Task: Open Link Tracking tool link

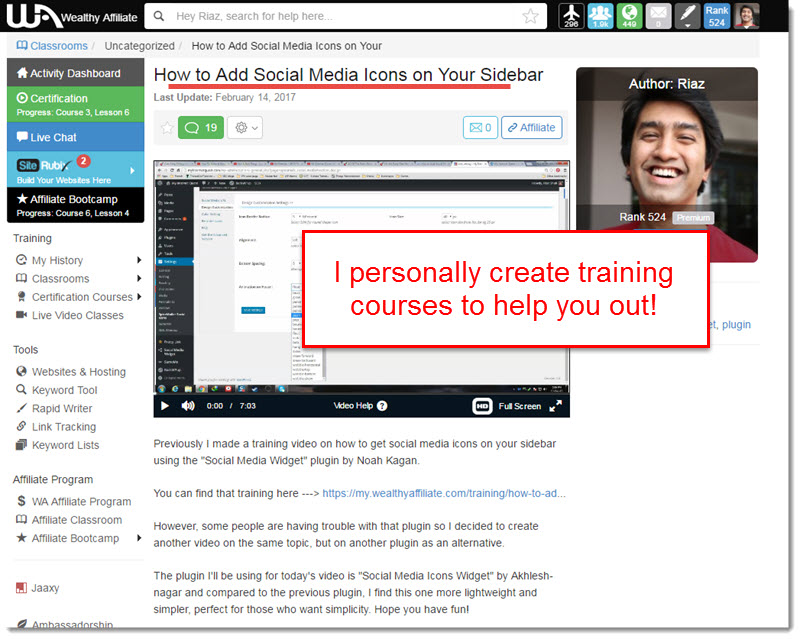Action: [x=64, y=427]
